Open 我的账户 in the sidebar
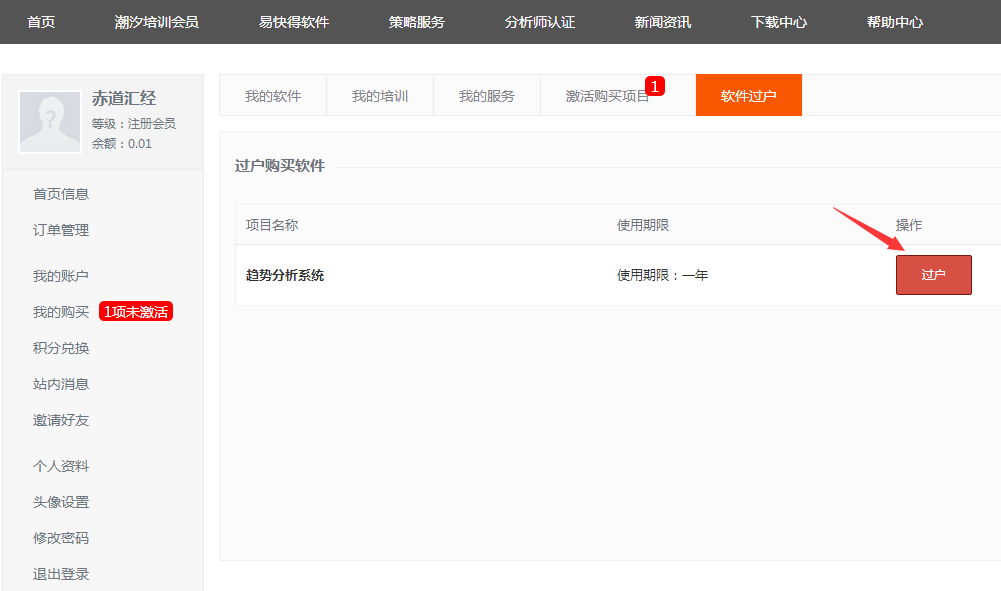This screenshot has height=591, width=1001. pyautogui.click(x=61, y=276)
